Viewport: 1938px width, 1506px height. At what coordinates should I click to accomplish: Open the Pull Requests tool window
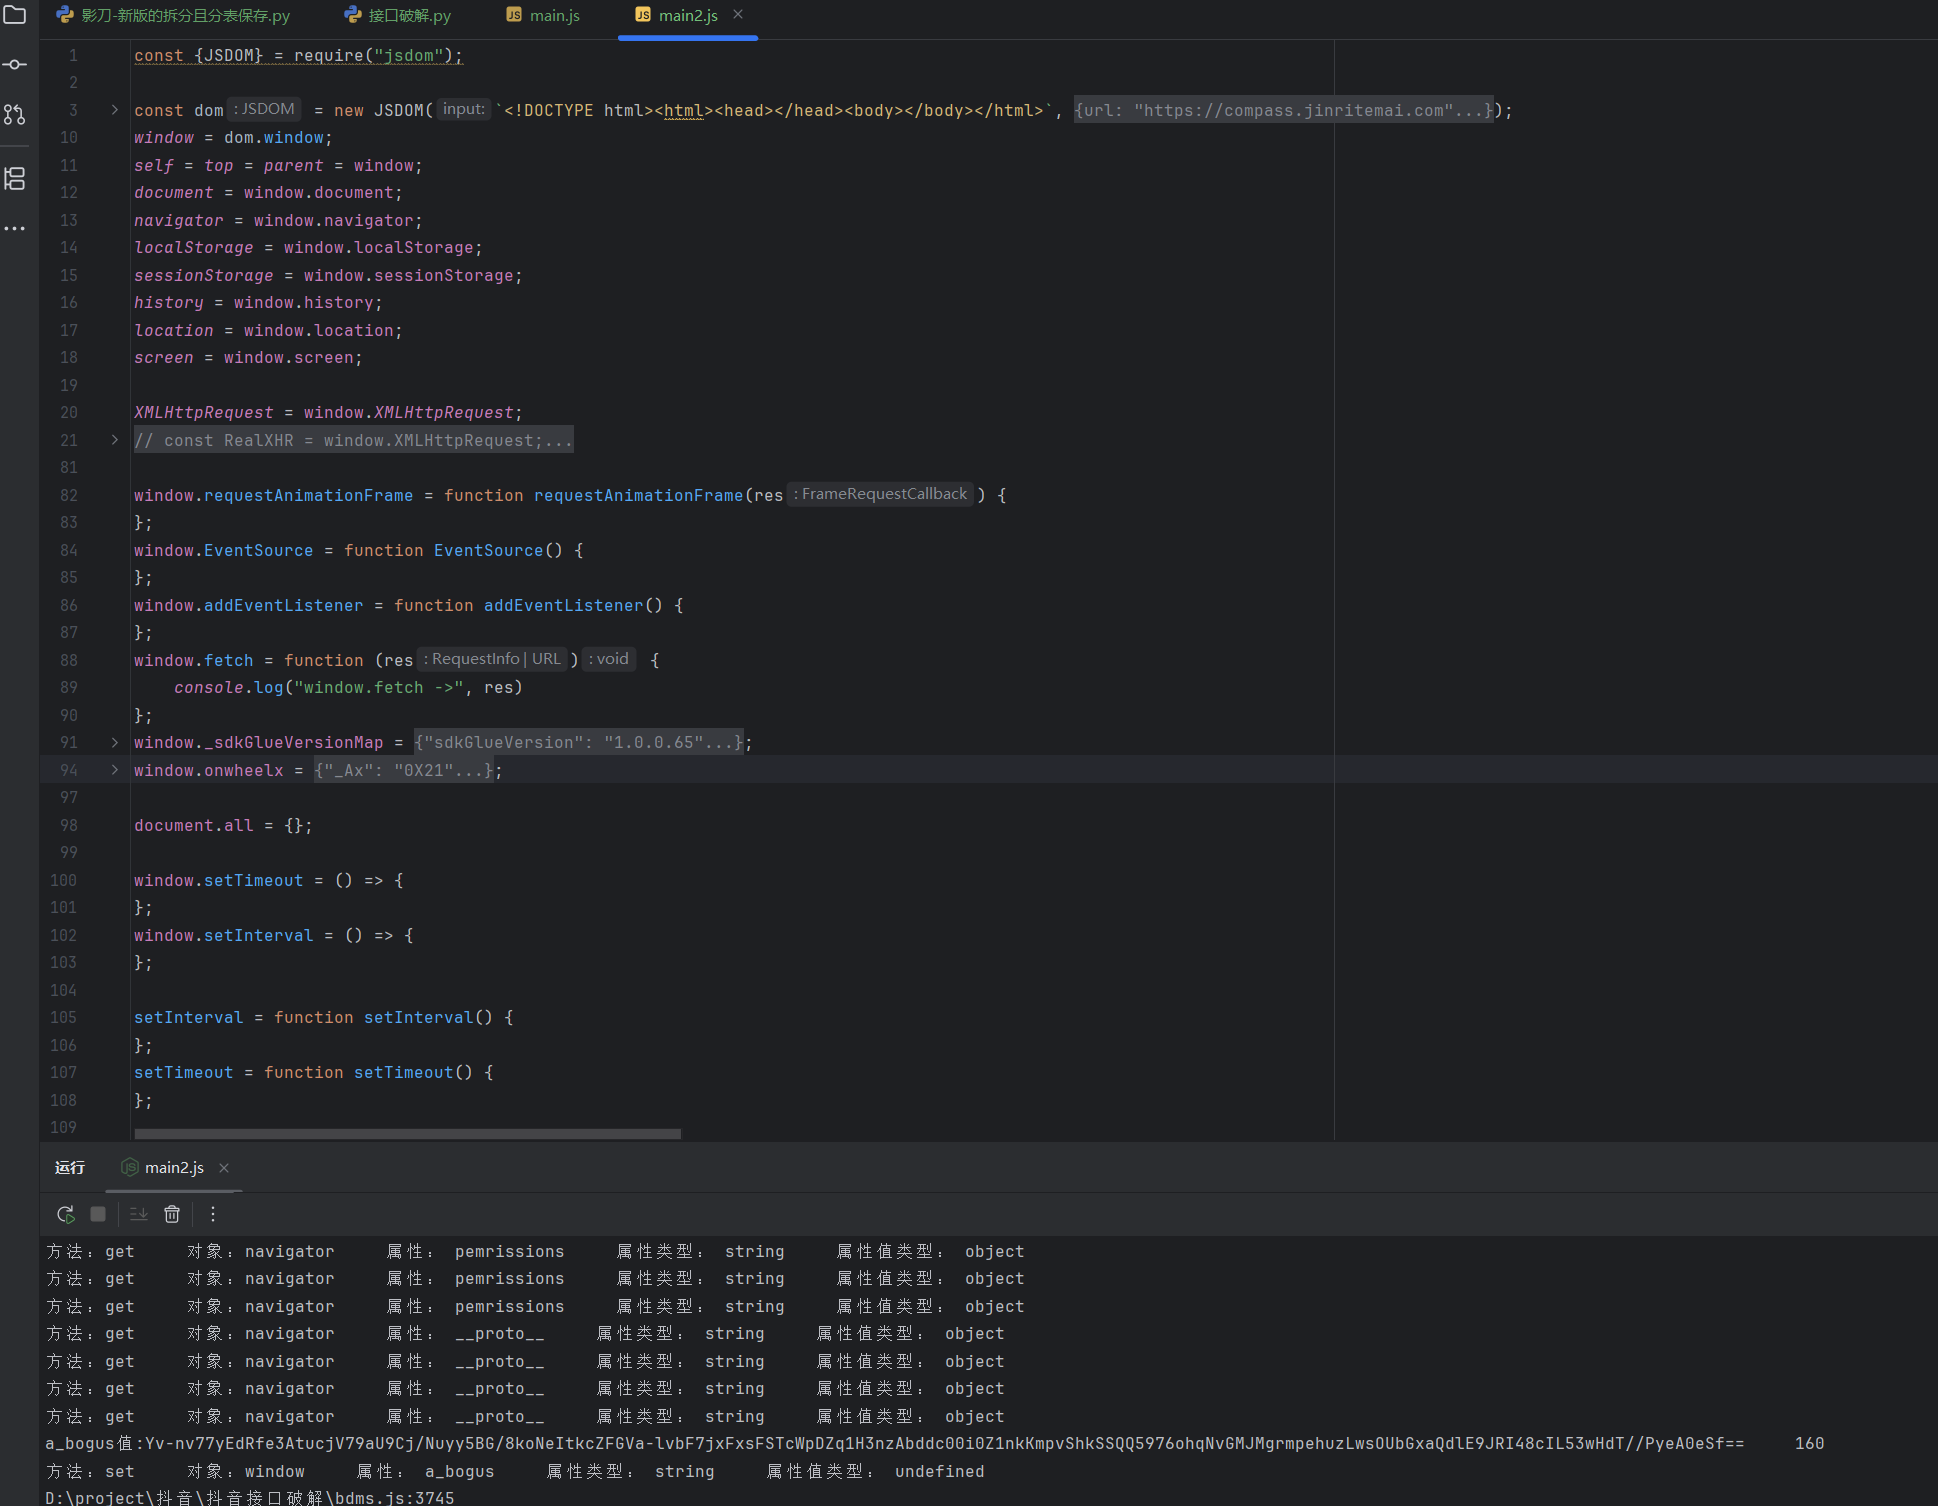point(15,115)
